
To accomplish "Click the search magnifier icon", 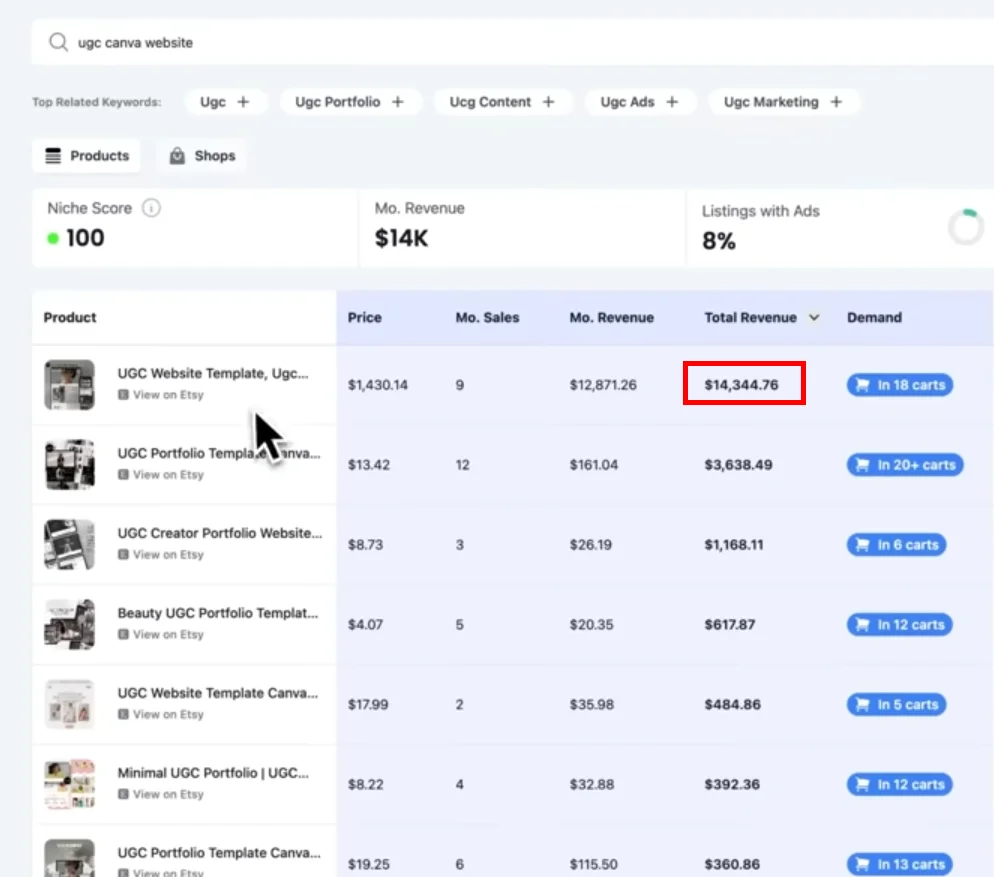I will point(59,43).
